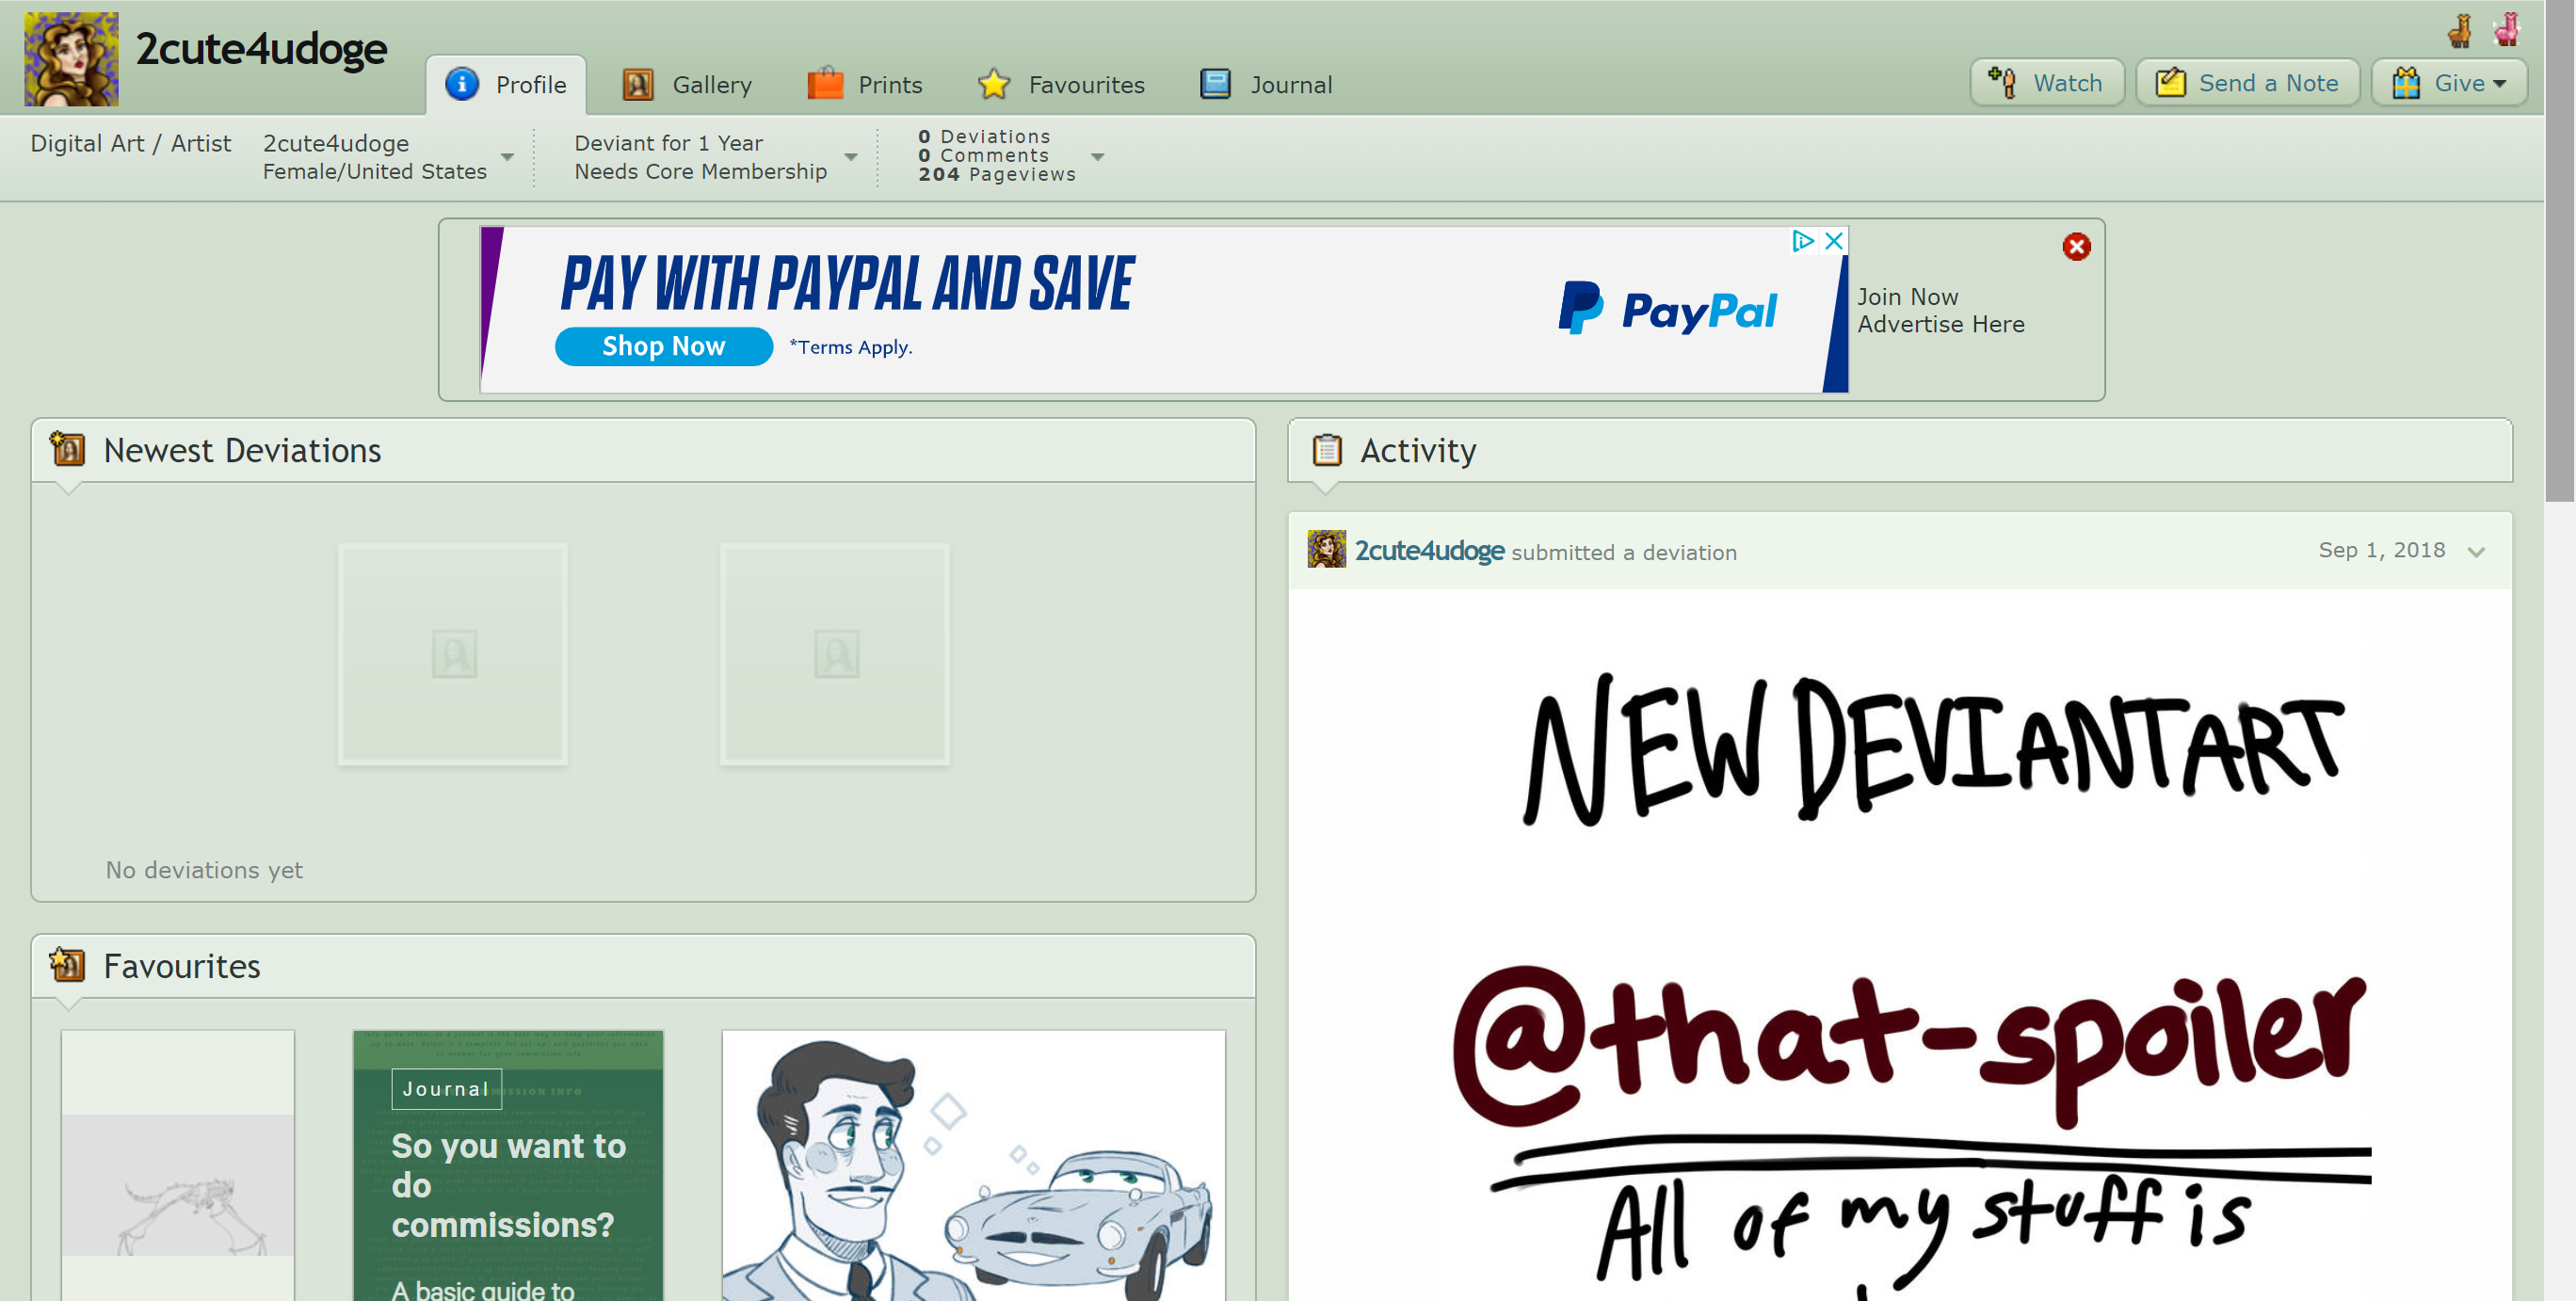Open the Give dropdown menu
Image resolution: width=2576 pixels, height=1301 pixels.
click(x=2450, y=83)
